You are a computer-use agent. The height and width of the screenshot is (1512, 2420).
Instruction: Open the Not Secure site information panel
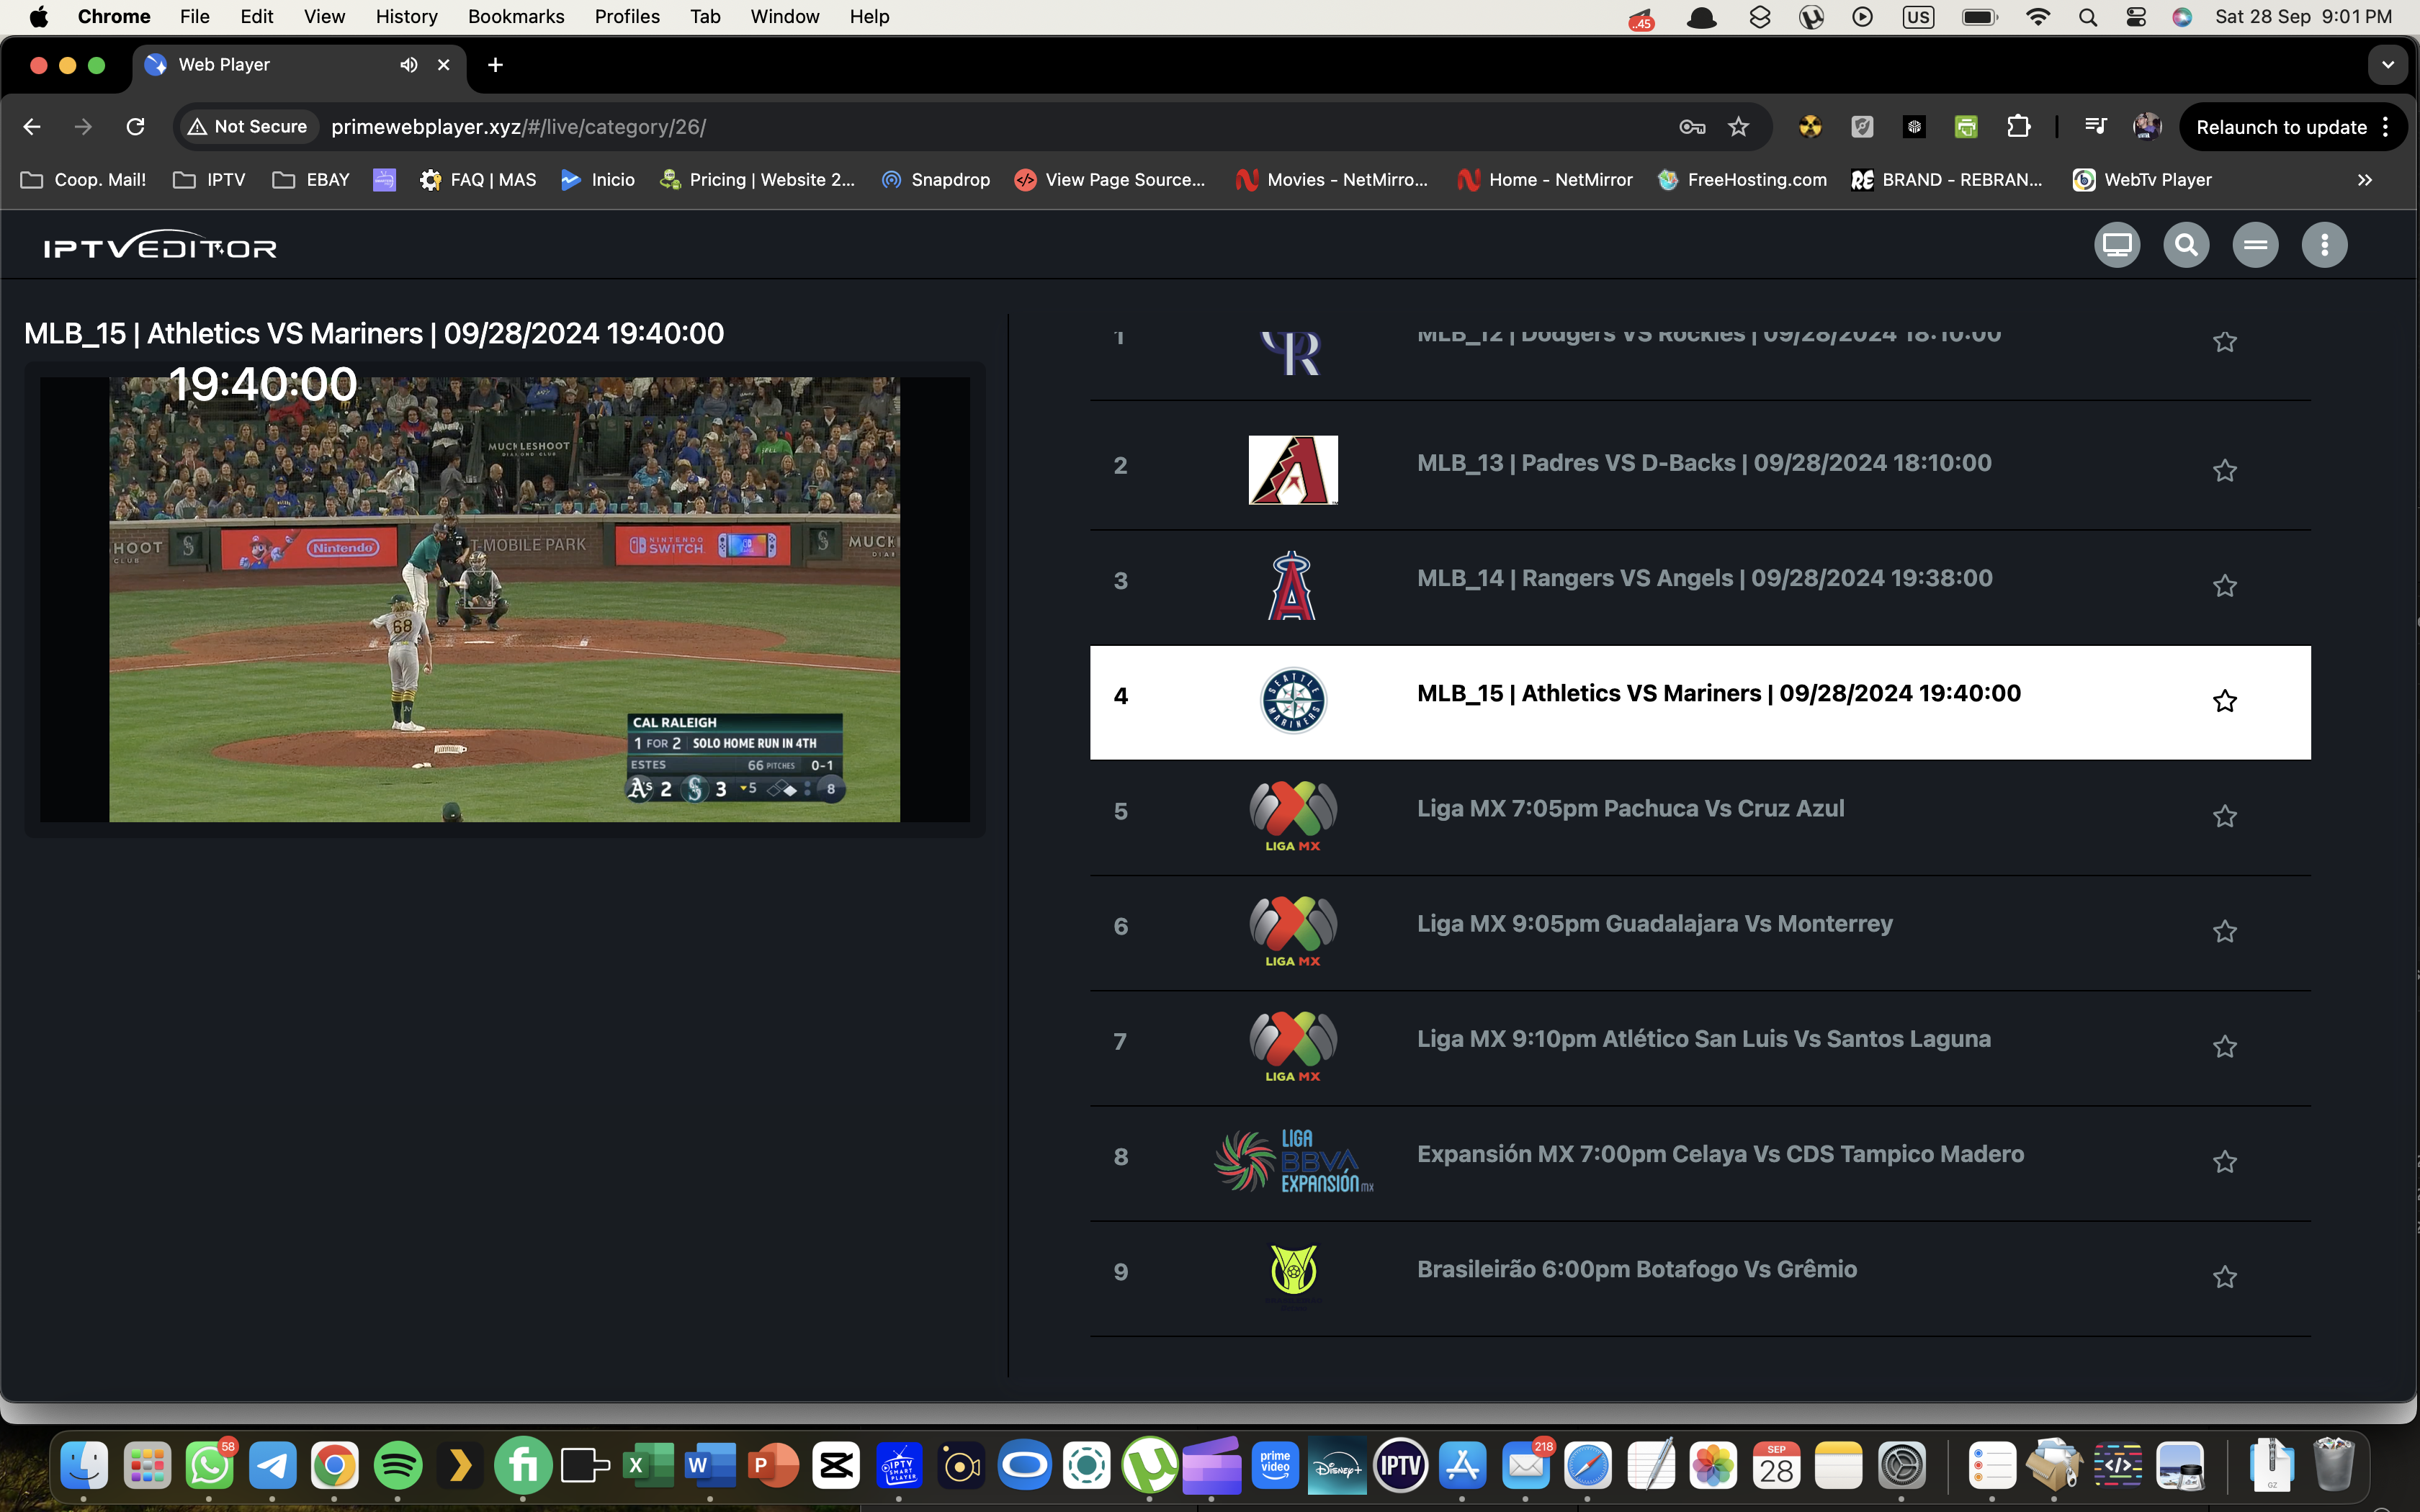click(247, 126)
